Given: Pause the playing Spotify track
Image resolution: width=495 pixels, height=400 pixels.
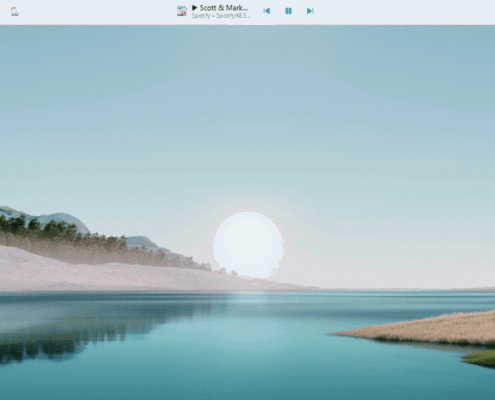Looking at the screenshot, I should [288, 11].
